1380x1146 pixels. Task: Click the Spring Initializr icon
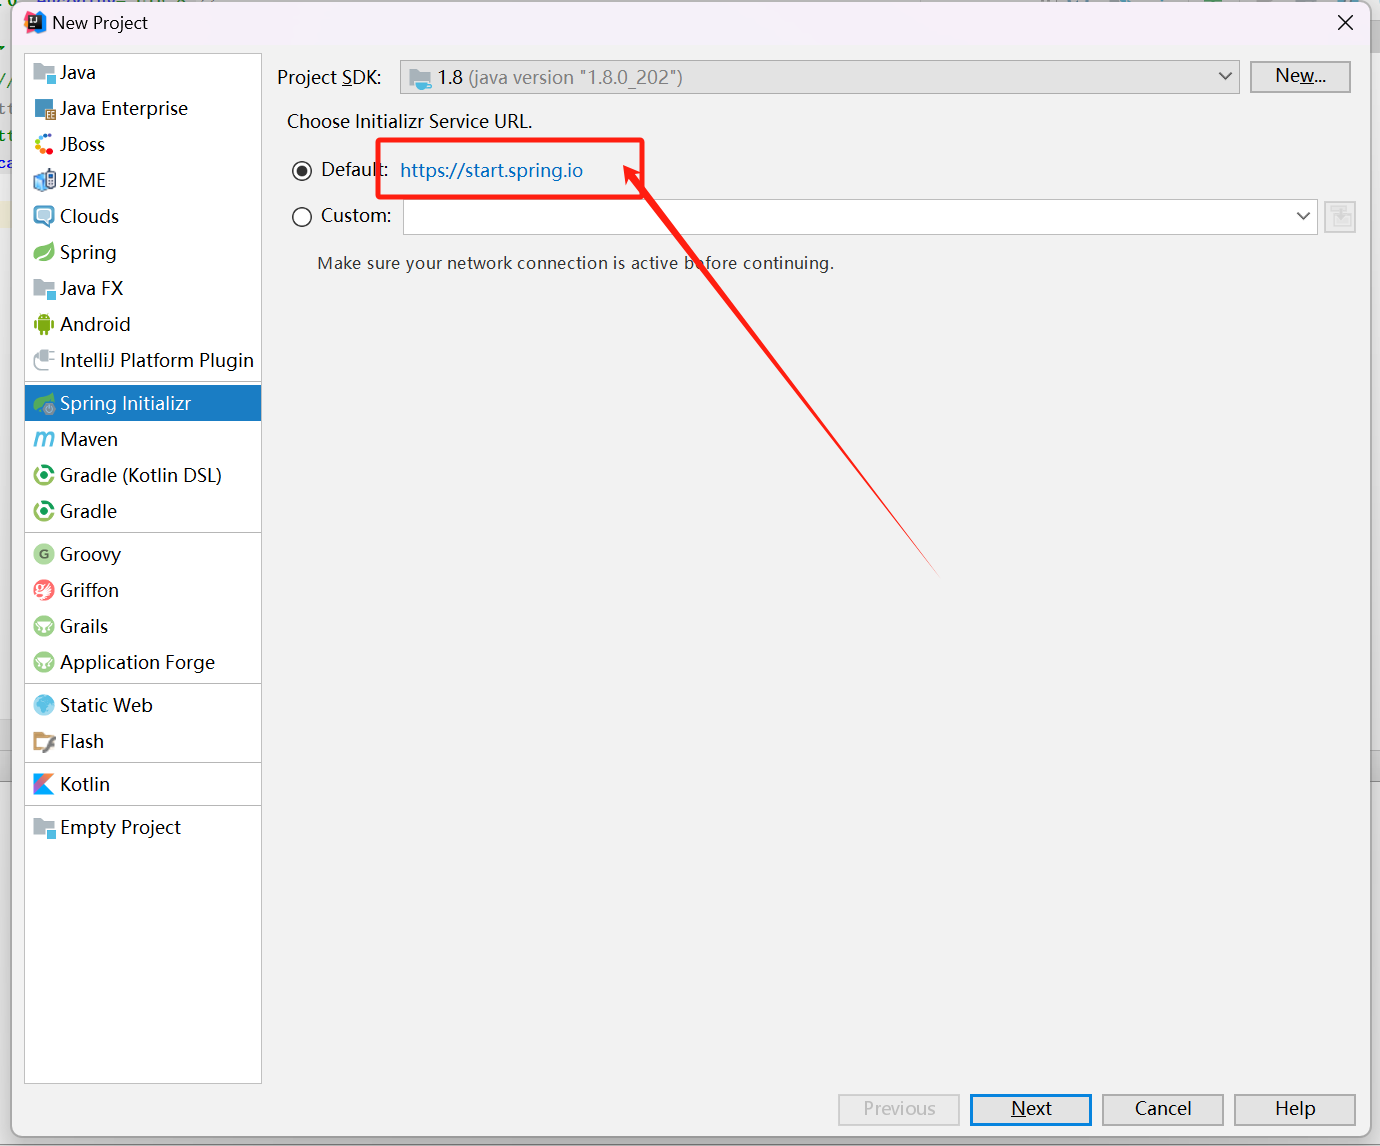pyautogui.click(x=44, y=403)
